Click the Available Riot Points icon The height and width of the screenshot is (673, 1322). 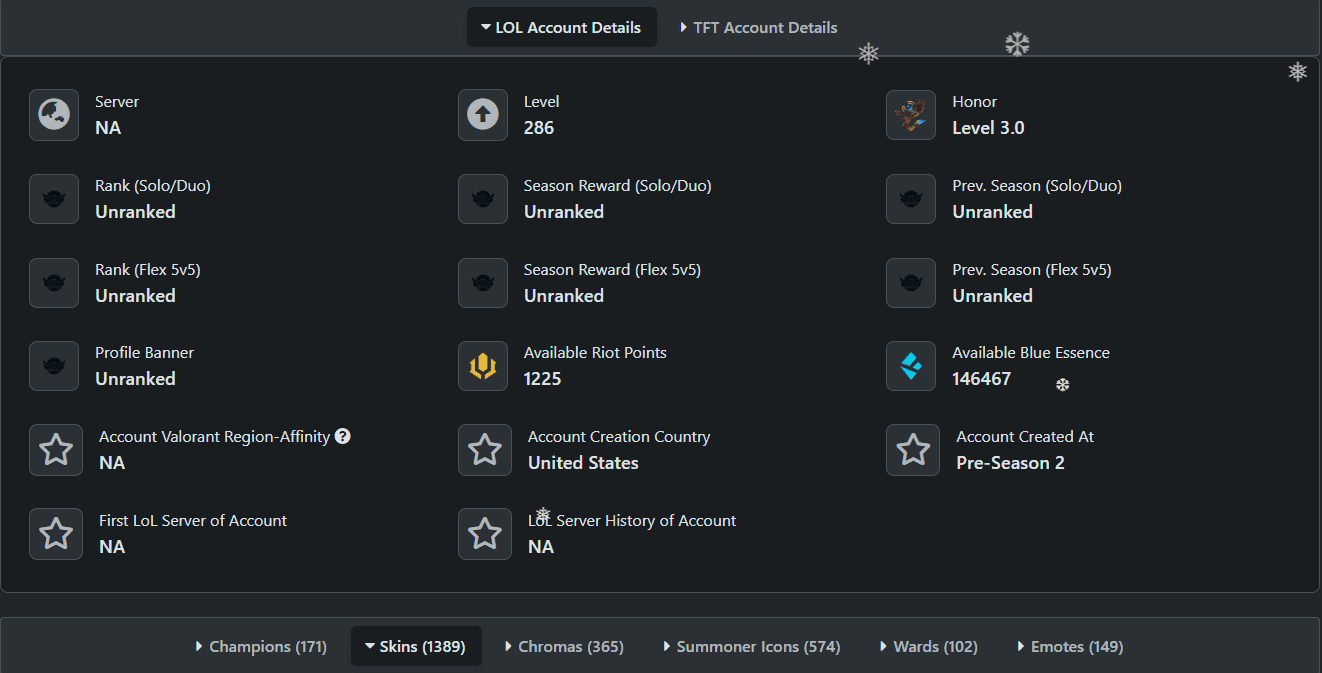(x=483, y=366)
